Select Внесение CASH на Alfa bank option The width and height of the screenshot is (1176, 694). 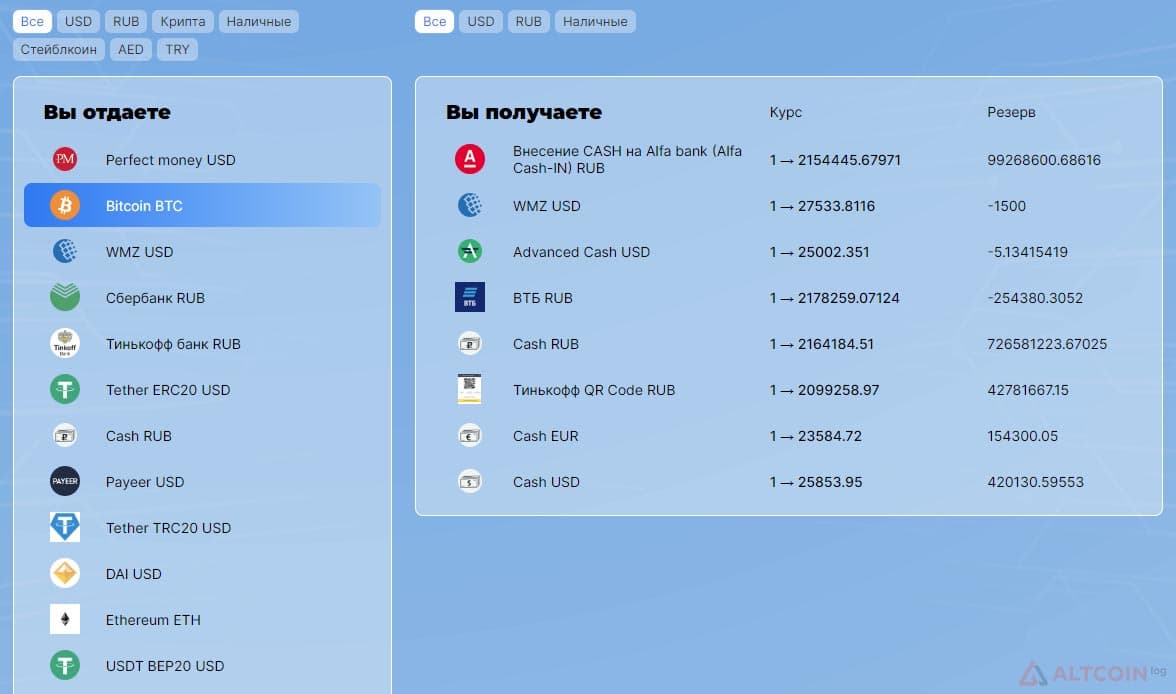pos(789,159)
